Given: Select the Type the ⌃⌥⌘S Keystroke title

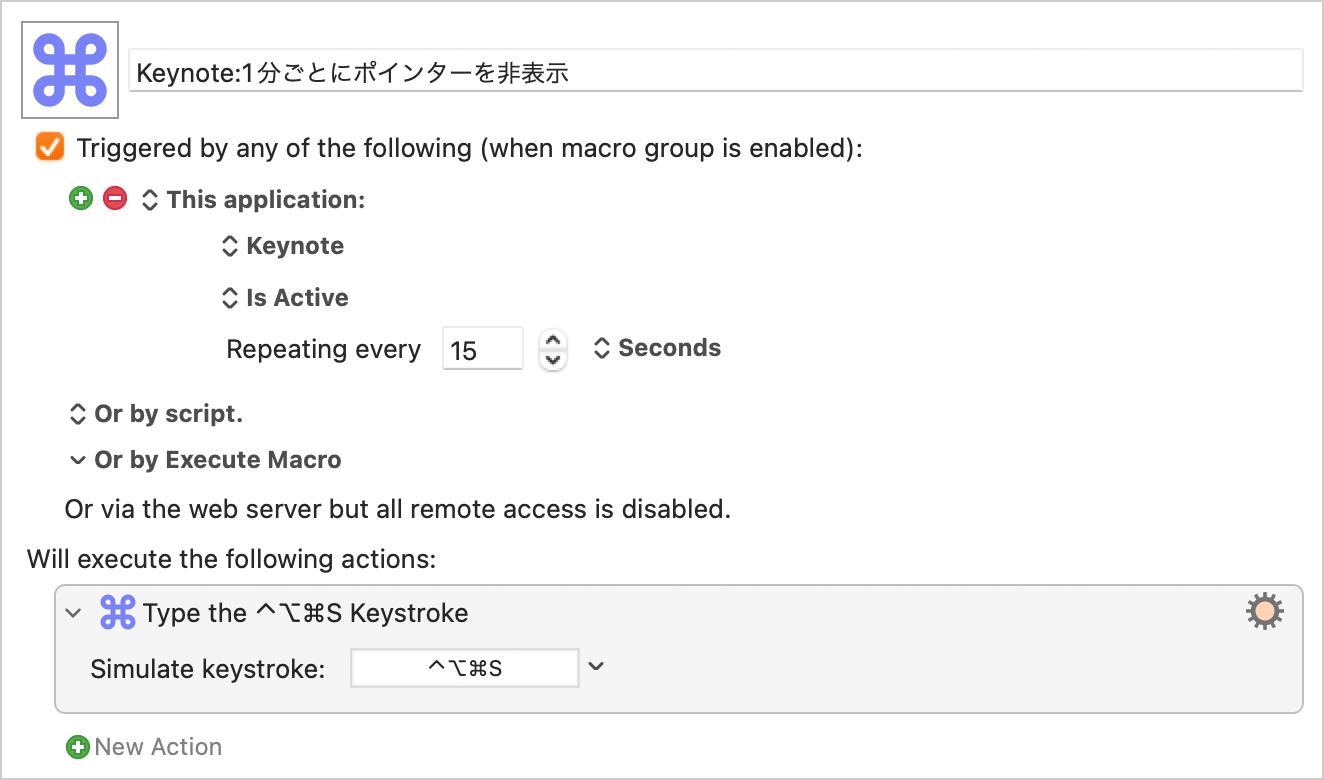Looking at the screenshot, I should coord(306,613).
